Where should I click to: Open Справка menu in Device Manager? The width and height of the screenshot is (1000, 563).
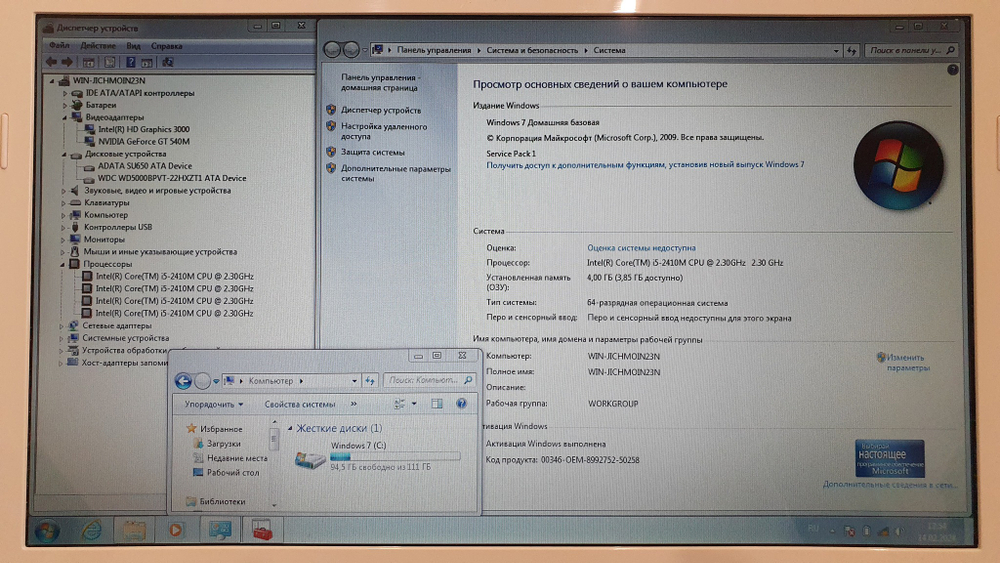tap(166, 46)
